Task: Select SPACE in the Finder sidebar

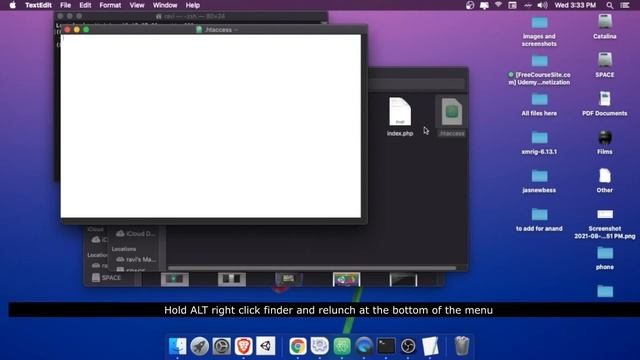Action: point(107,278)
